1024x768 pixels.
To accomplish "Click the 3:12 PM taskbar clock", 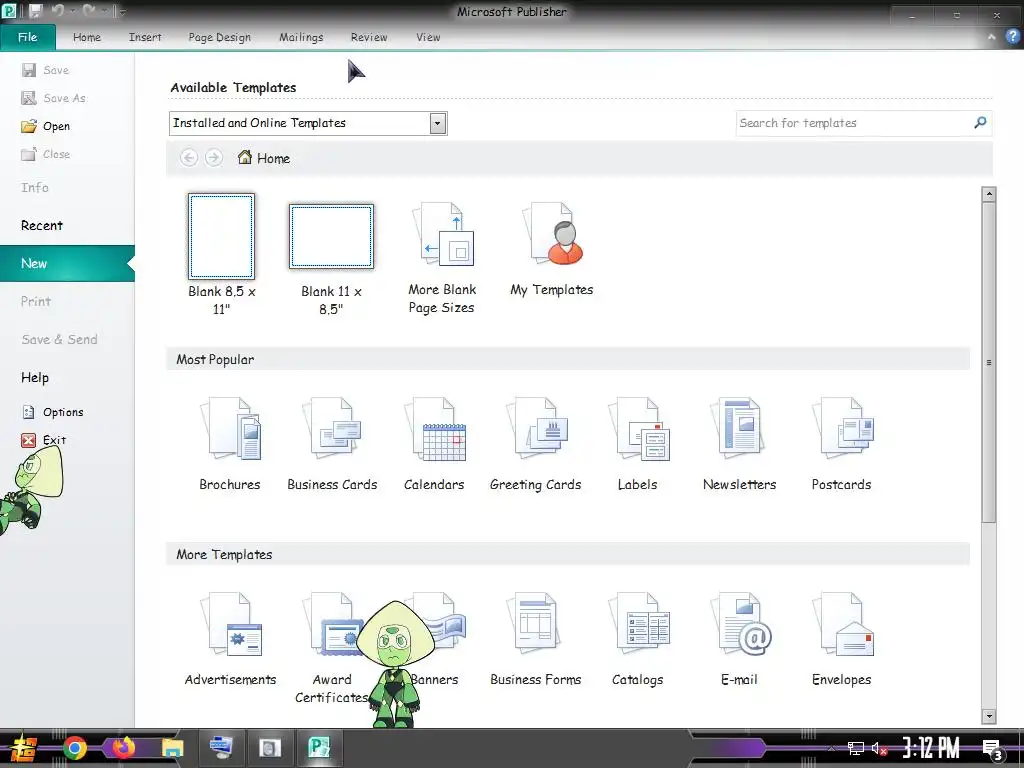I will (x=931, y=748).
